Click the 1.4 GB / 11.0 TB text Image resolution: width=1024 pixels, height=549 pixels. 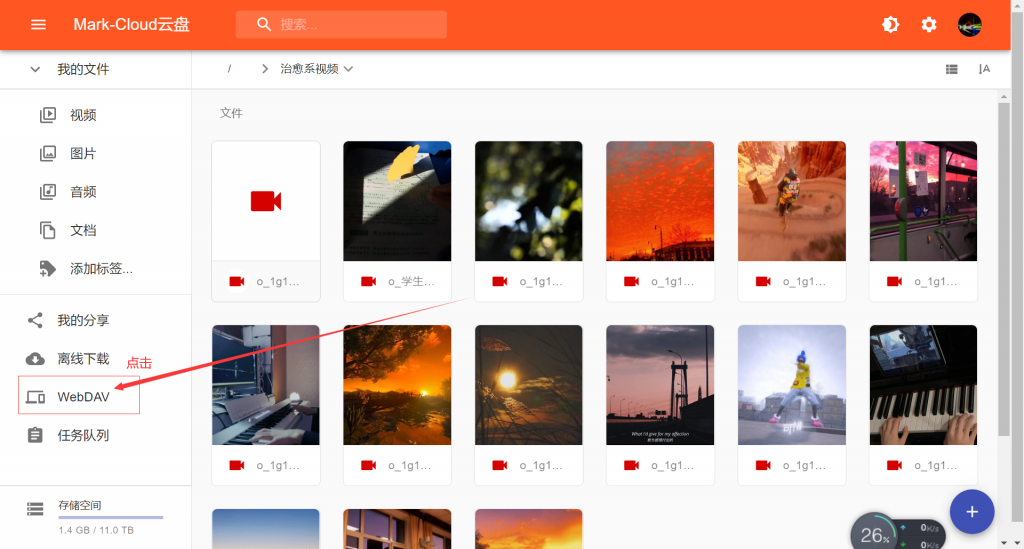point(96,530)
